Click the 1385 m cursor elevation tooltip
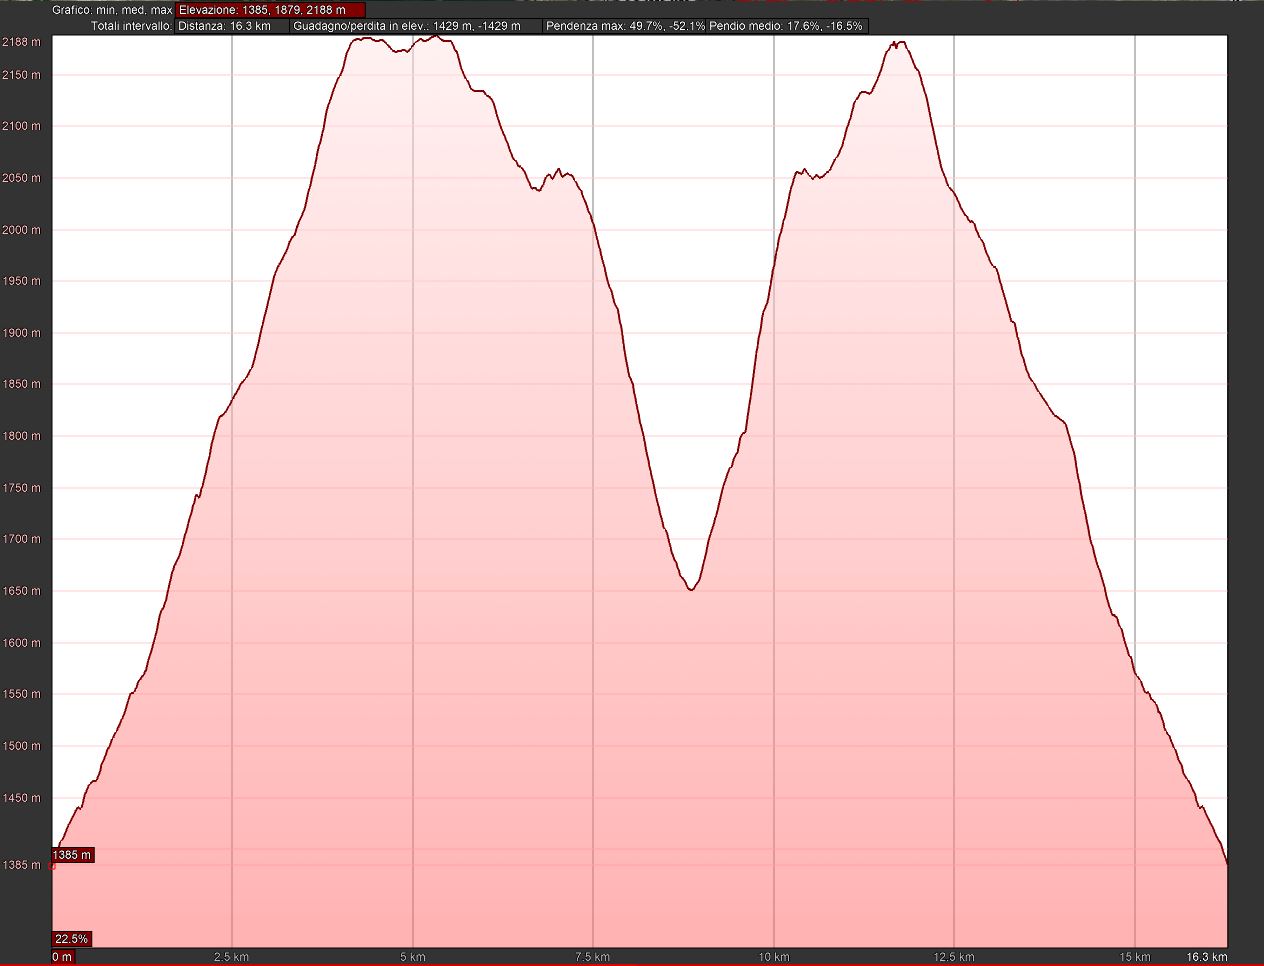The height and width of the screenshot is (966, 1264). click(72, 855)
